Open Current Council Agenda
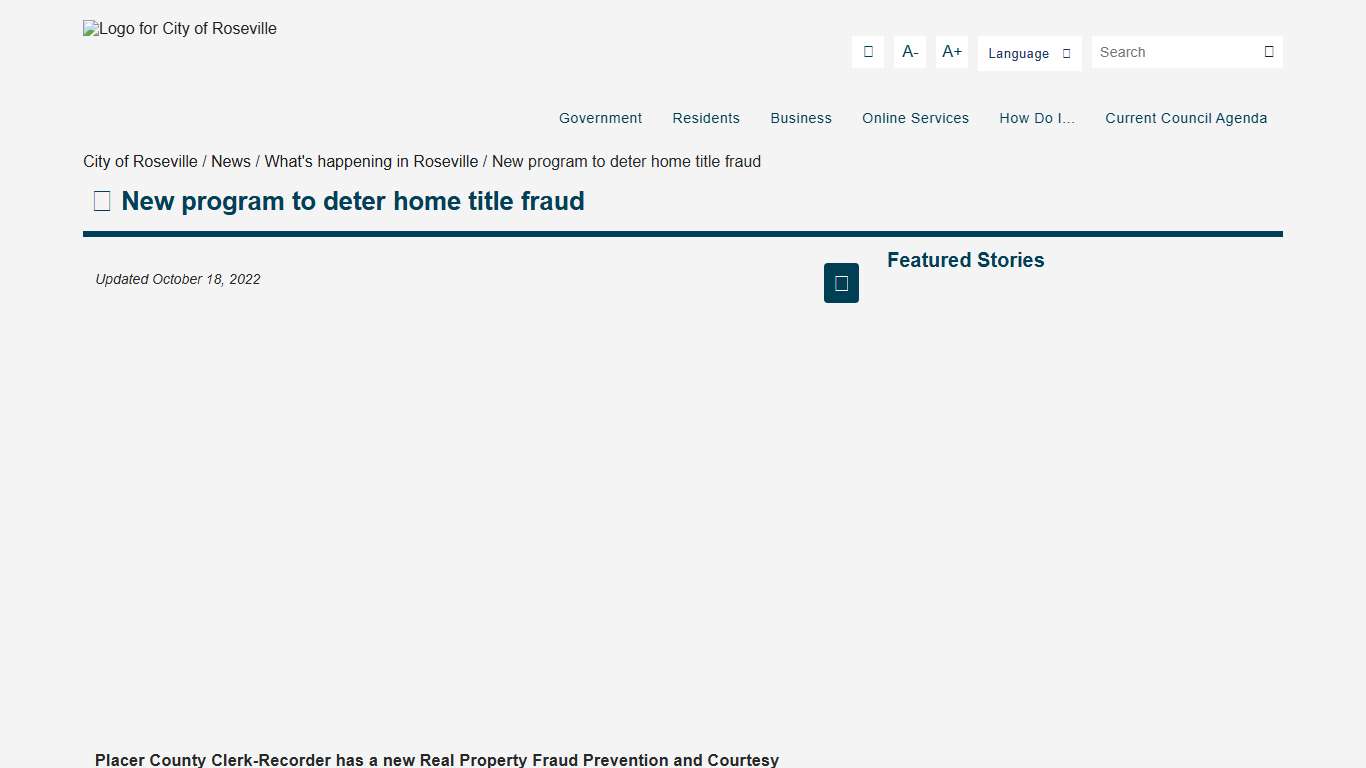The width and height of the screenshot is (1366, 768). pos(1186,118)
